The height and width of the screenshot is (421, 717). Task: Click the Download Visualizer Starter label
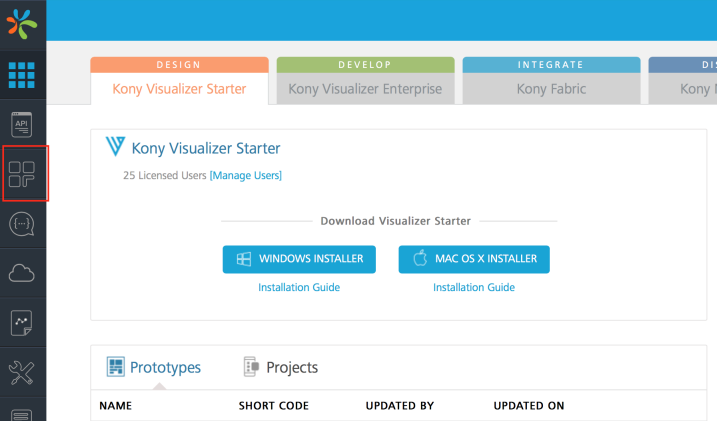click(396, 221)
